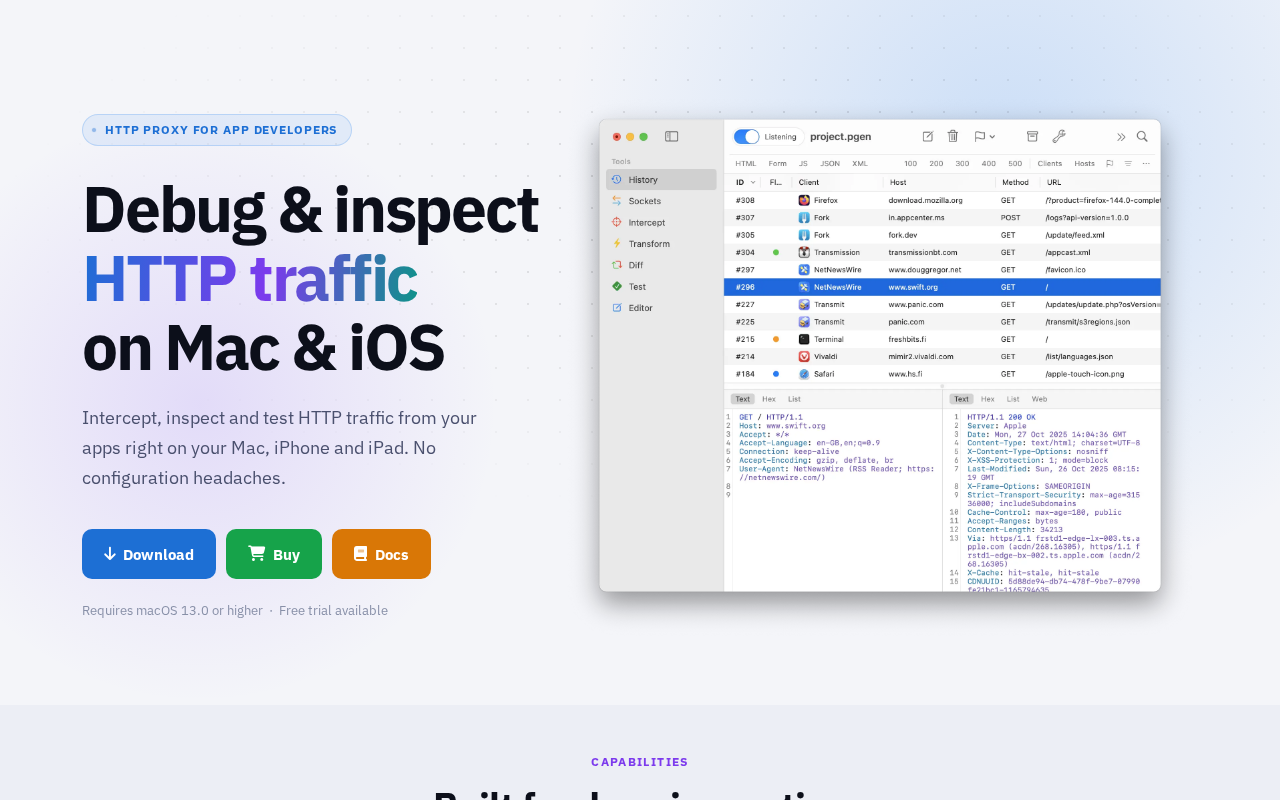Select the JS filter tab
The image size is (1280, 800).
pos(803,164)
